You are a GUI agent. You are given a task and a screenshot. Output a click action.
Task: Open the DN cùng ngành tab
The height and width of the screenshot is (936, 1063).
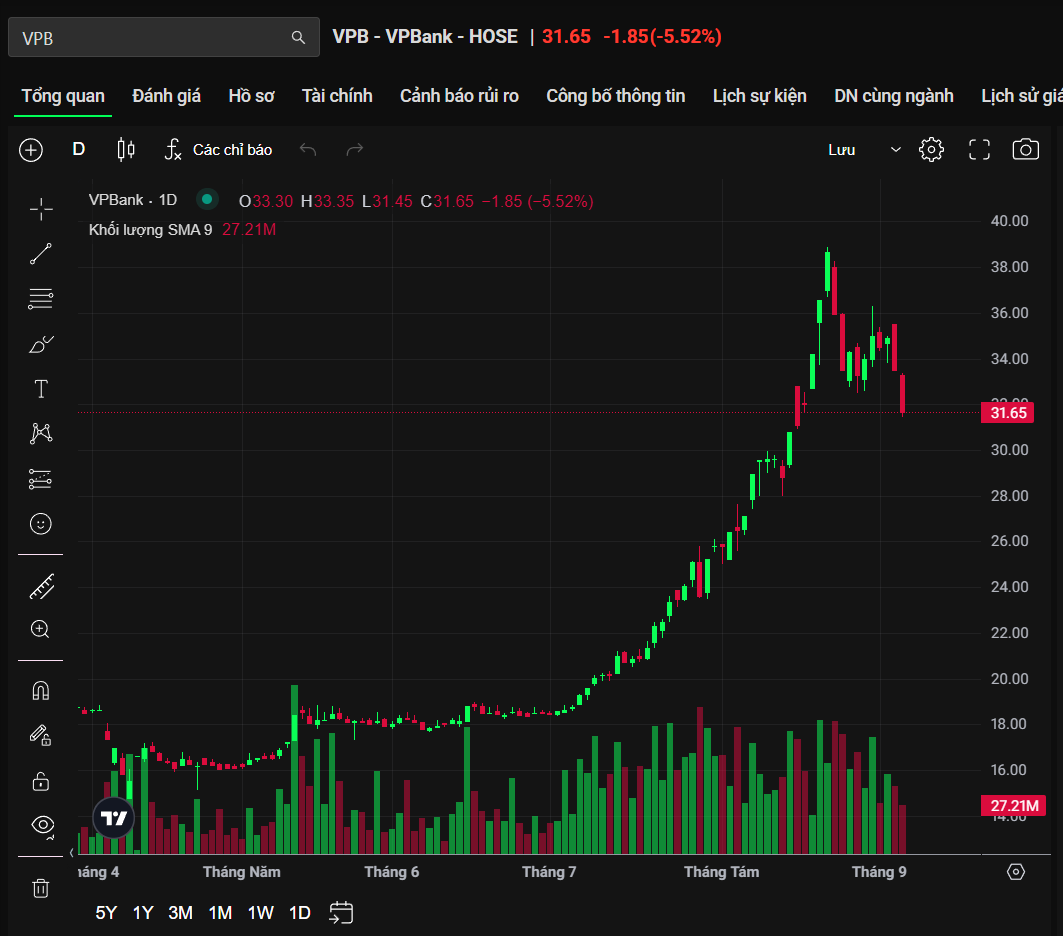pyautogui.click(x=894, y=96)
